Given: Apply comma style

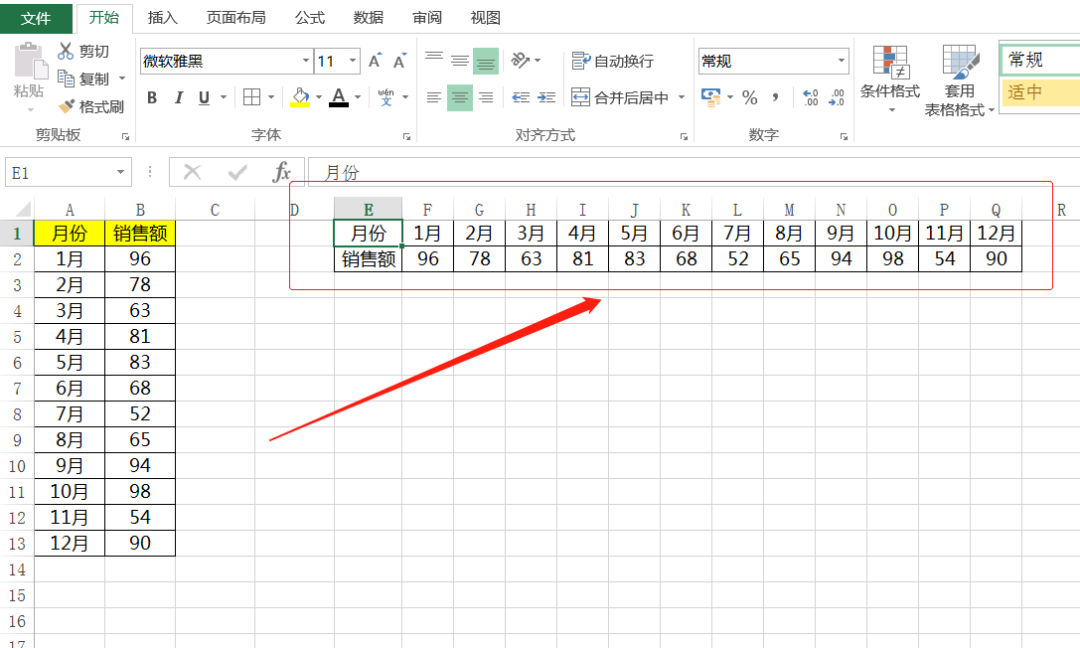Looking at the screenshot, I should click(776, 97).
